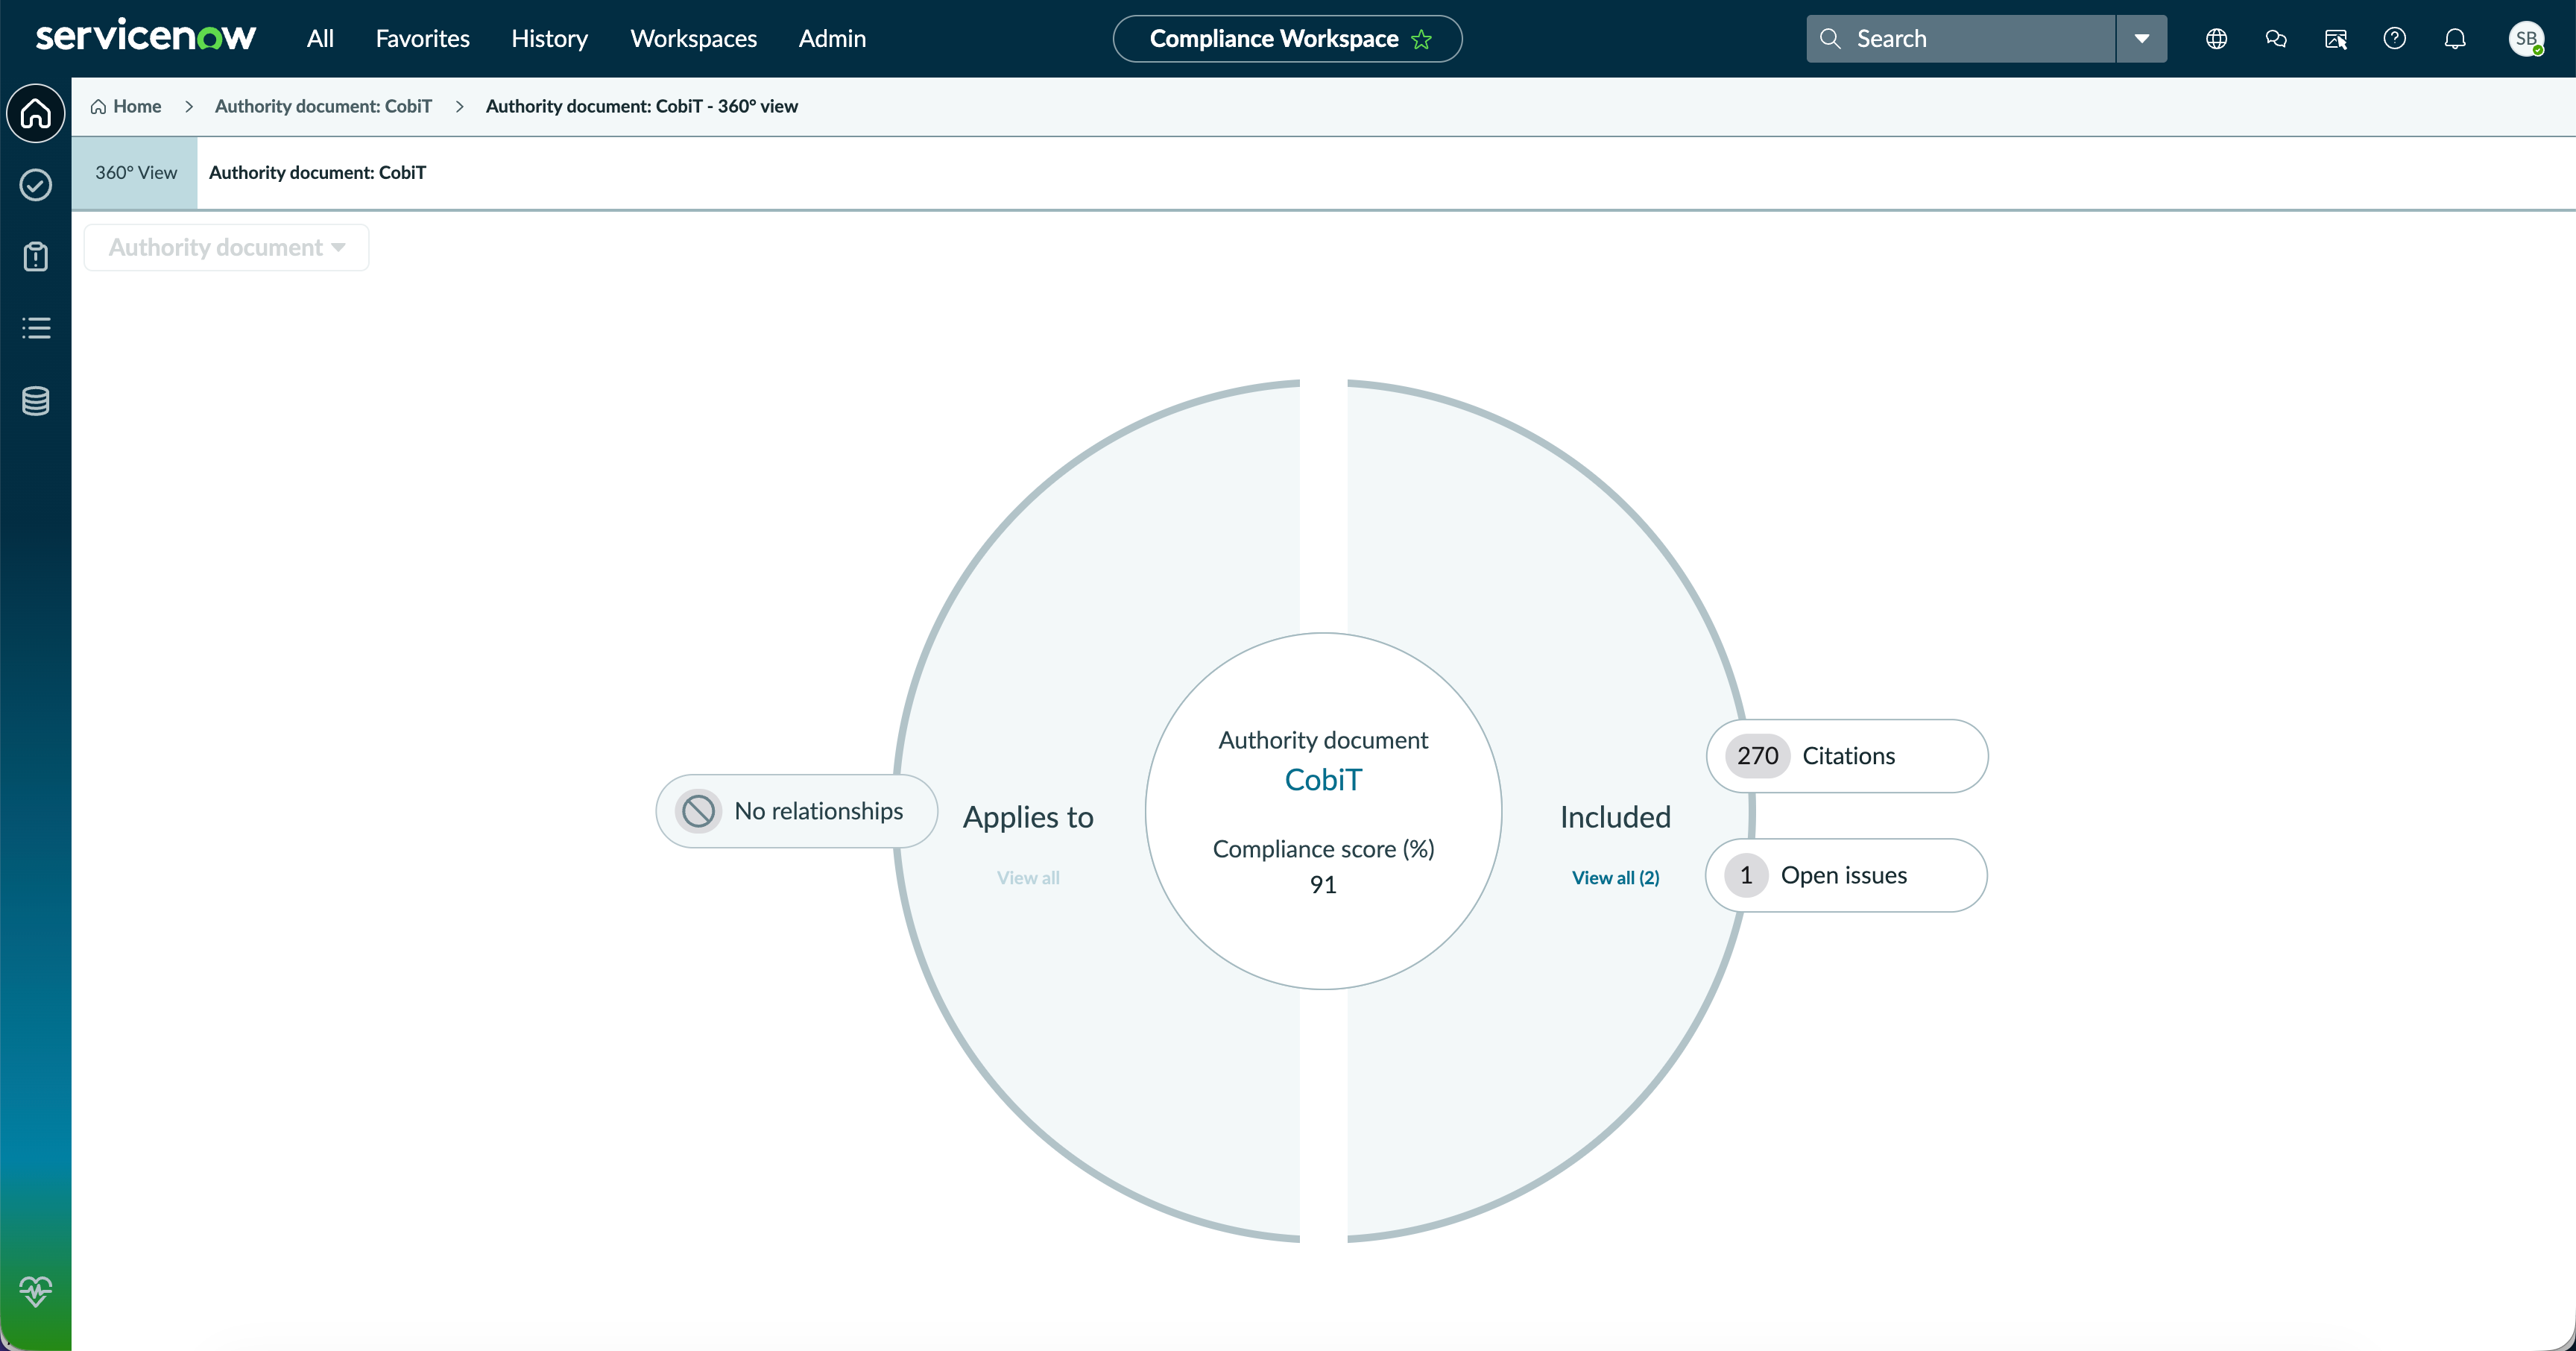
Task: Click the Compliance Workspace title pill
Action: coord(1287,39)
